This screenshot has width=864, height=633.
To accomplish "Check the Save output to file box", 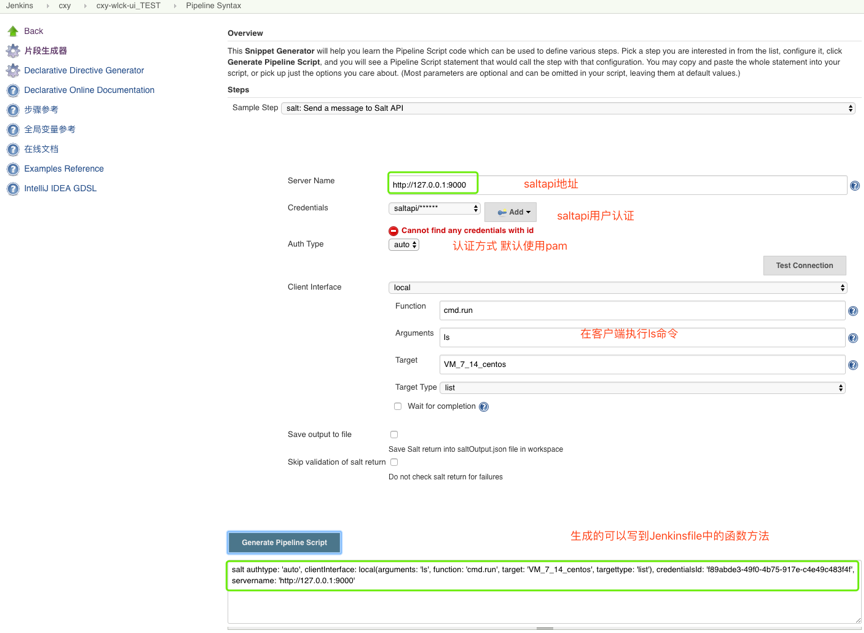I will tap(394, 435).
